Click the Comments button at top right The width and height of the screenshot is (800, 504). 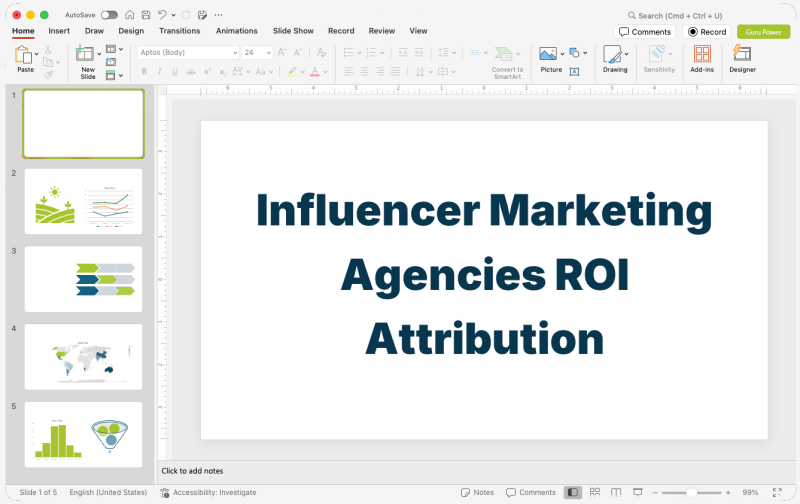pyautogui.click(x=645, y=32)
